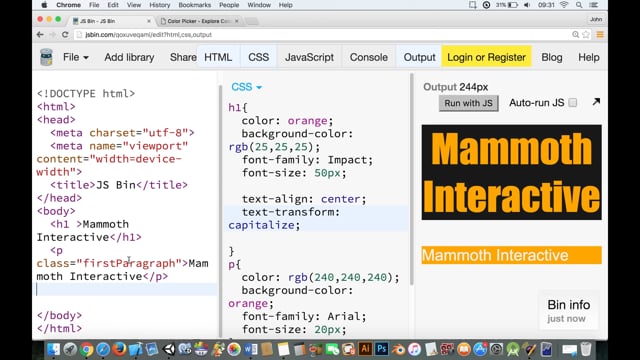640x360 pixels.
Task: Open the Bookmarks menu
Action: click(x=195, y=5)
